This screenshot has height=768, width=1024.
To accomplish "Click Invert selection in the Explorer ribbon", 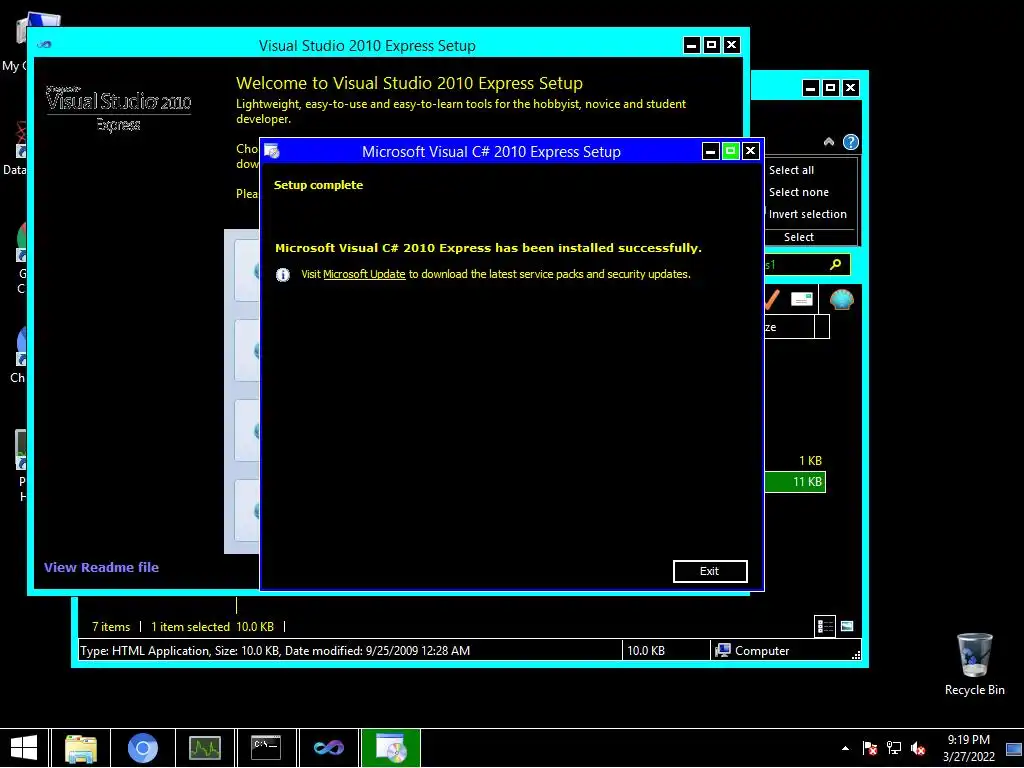I will (807, 214).
